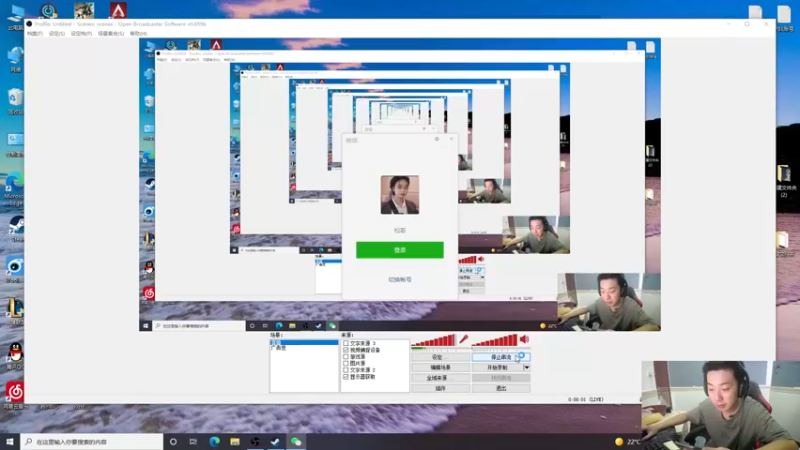Open Cortana circle on the taskbar
The width and height of the screenshot is (800, 450).
173,441
